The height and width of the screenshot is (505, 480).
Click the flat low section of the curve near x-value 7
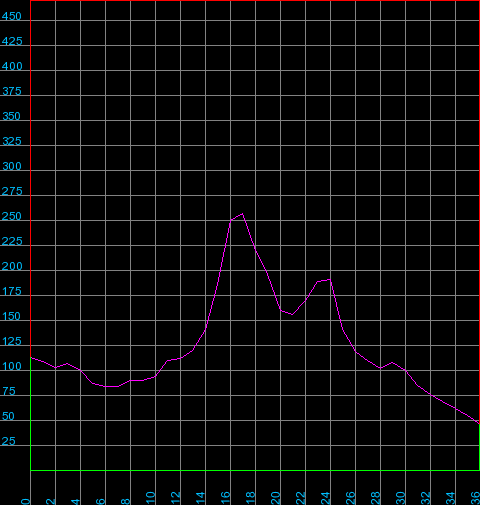[x=112, y=386]
